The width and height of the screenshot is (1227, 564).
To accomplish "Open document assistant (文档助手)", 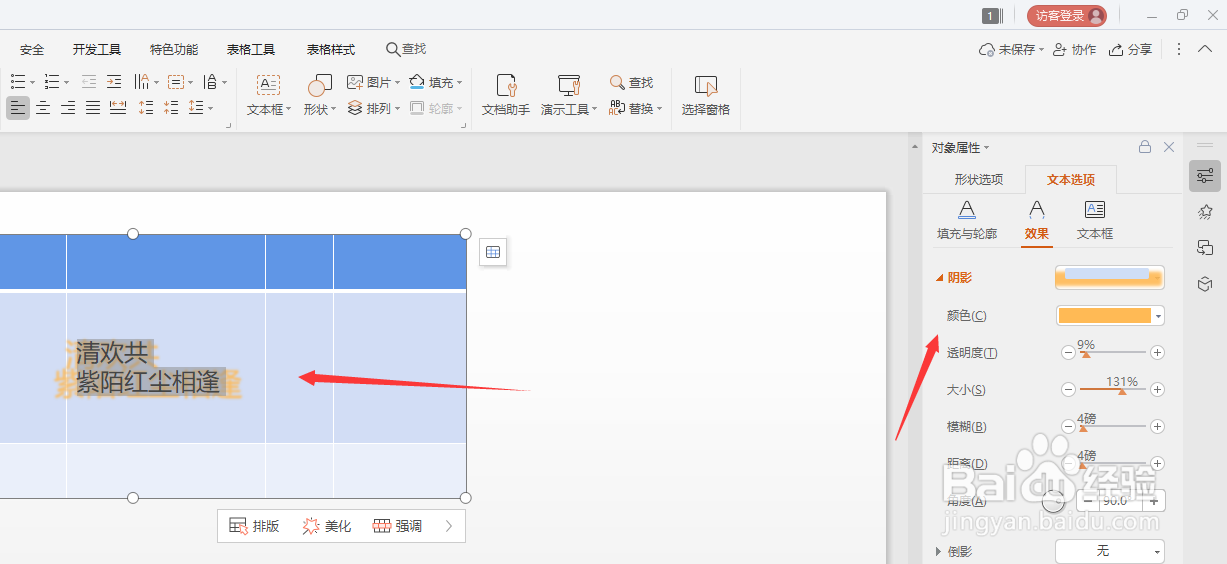I will 506,95.
